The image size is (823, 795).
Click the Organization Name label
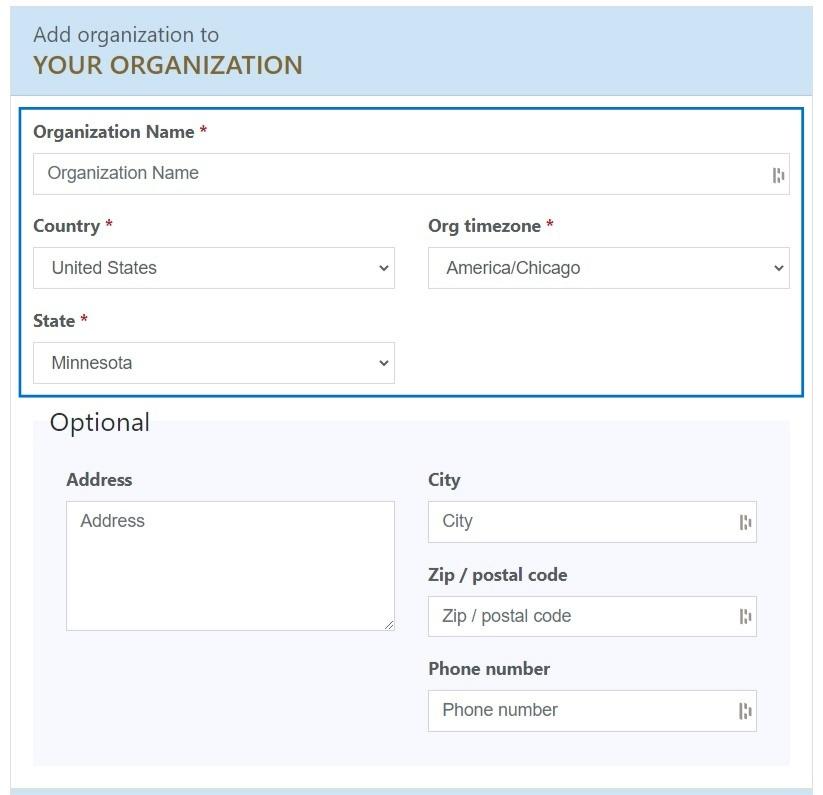click(114, 132)
